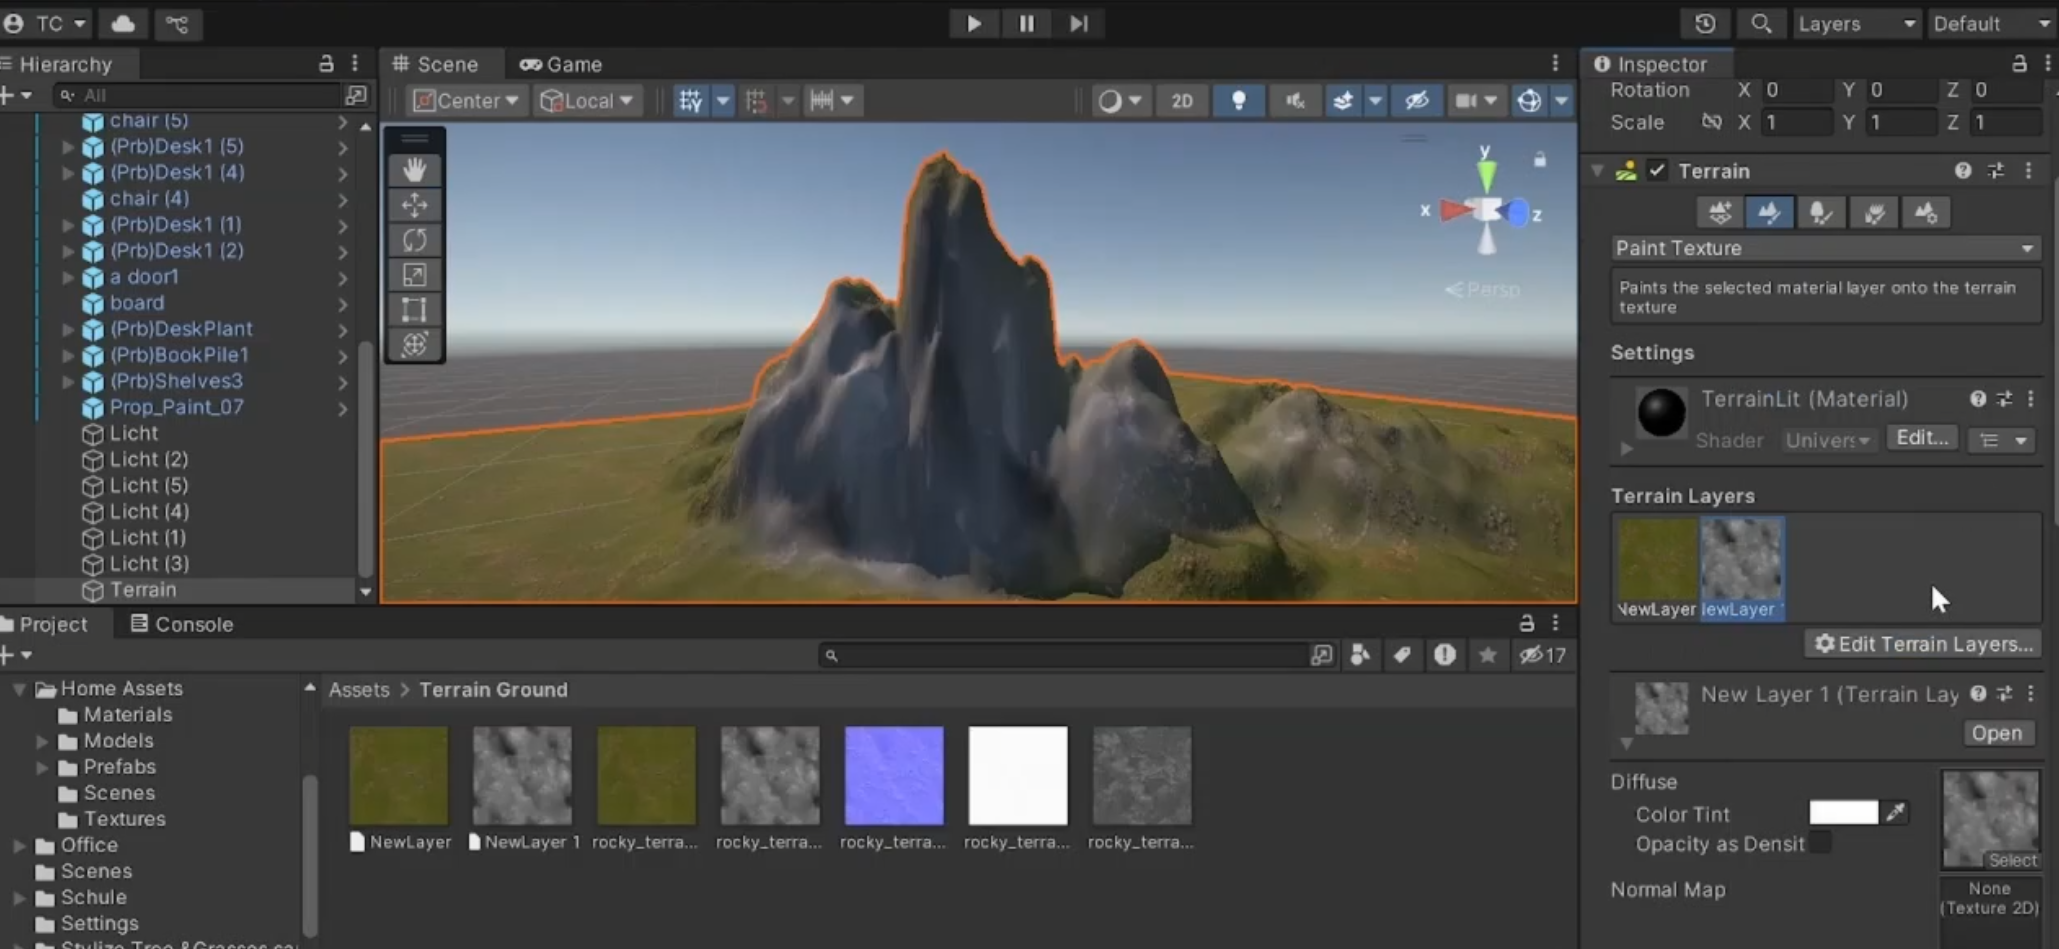
Task: Open the Terrain Settings gear tool
Action: point(1925,212)
